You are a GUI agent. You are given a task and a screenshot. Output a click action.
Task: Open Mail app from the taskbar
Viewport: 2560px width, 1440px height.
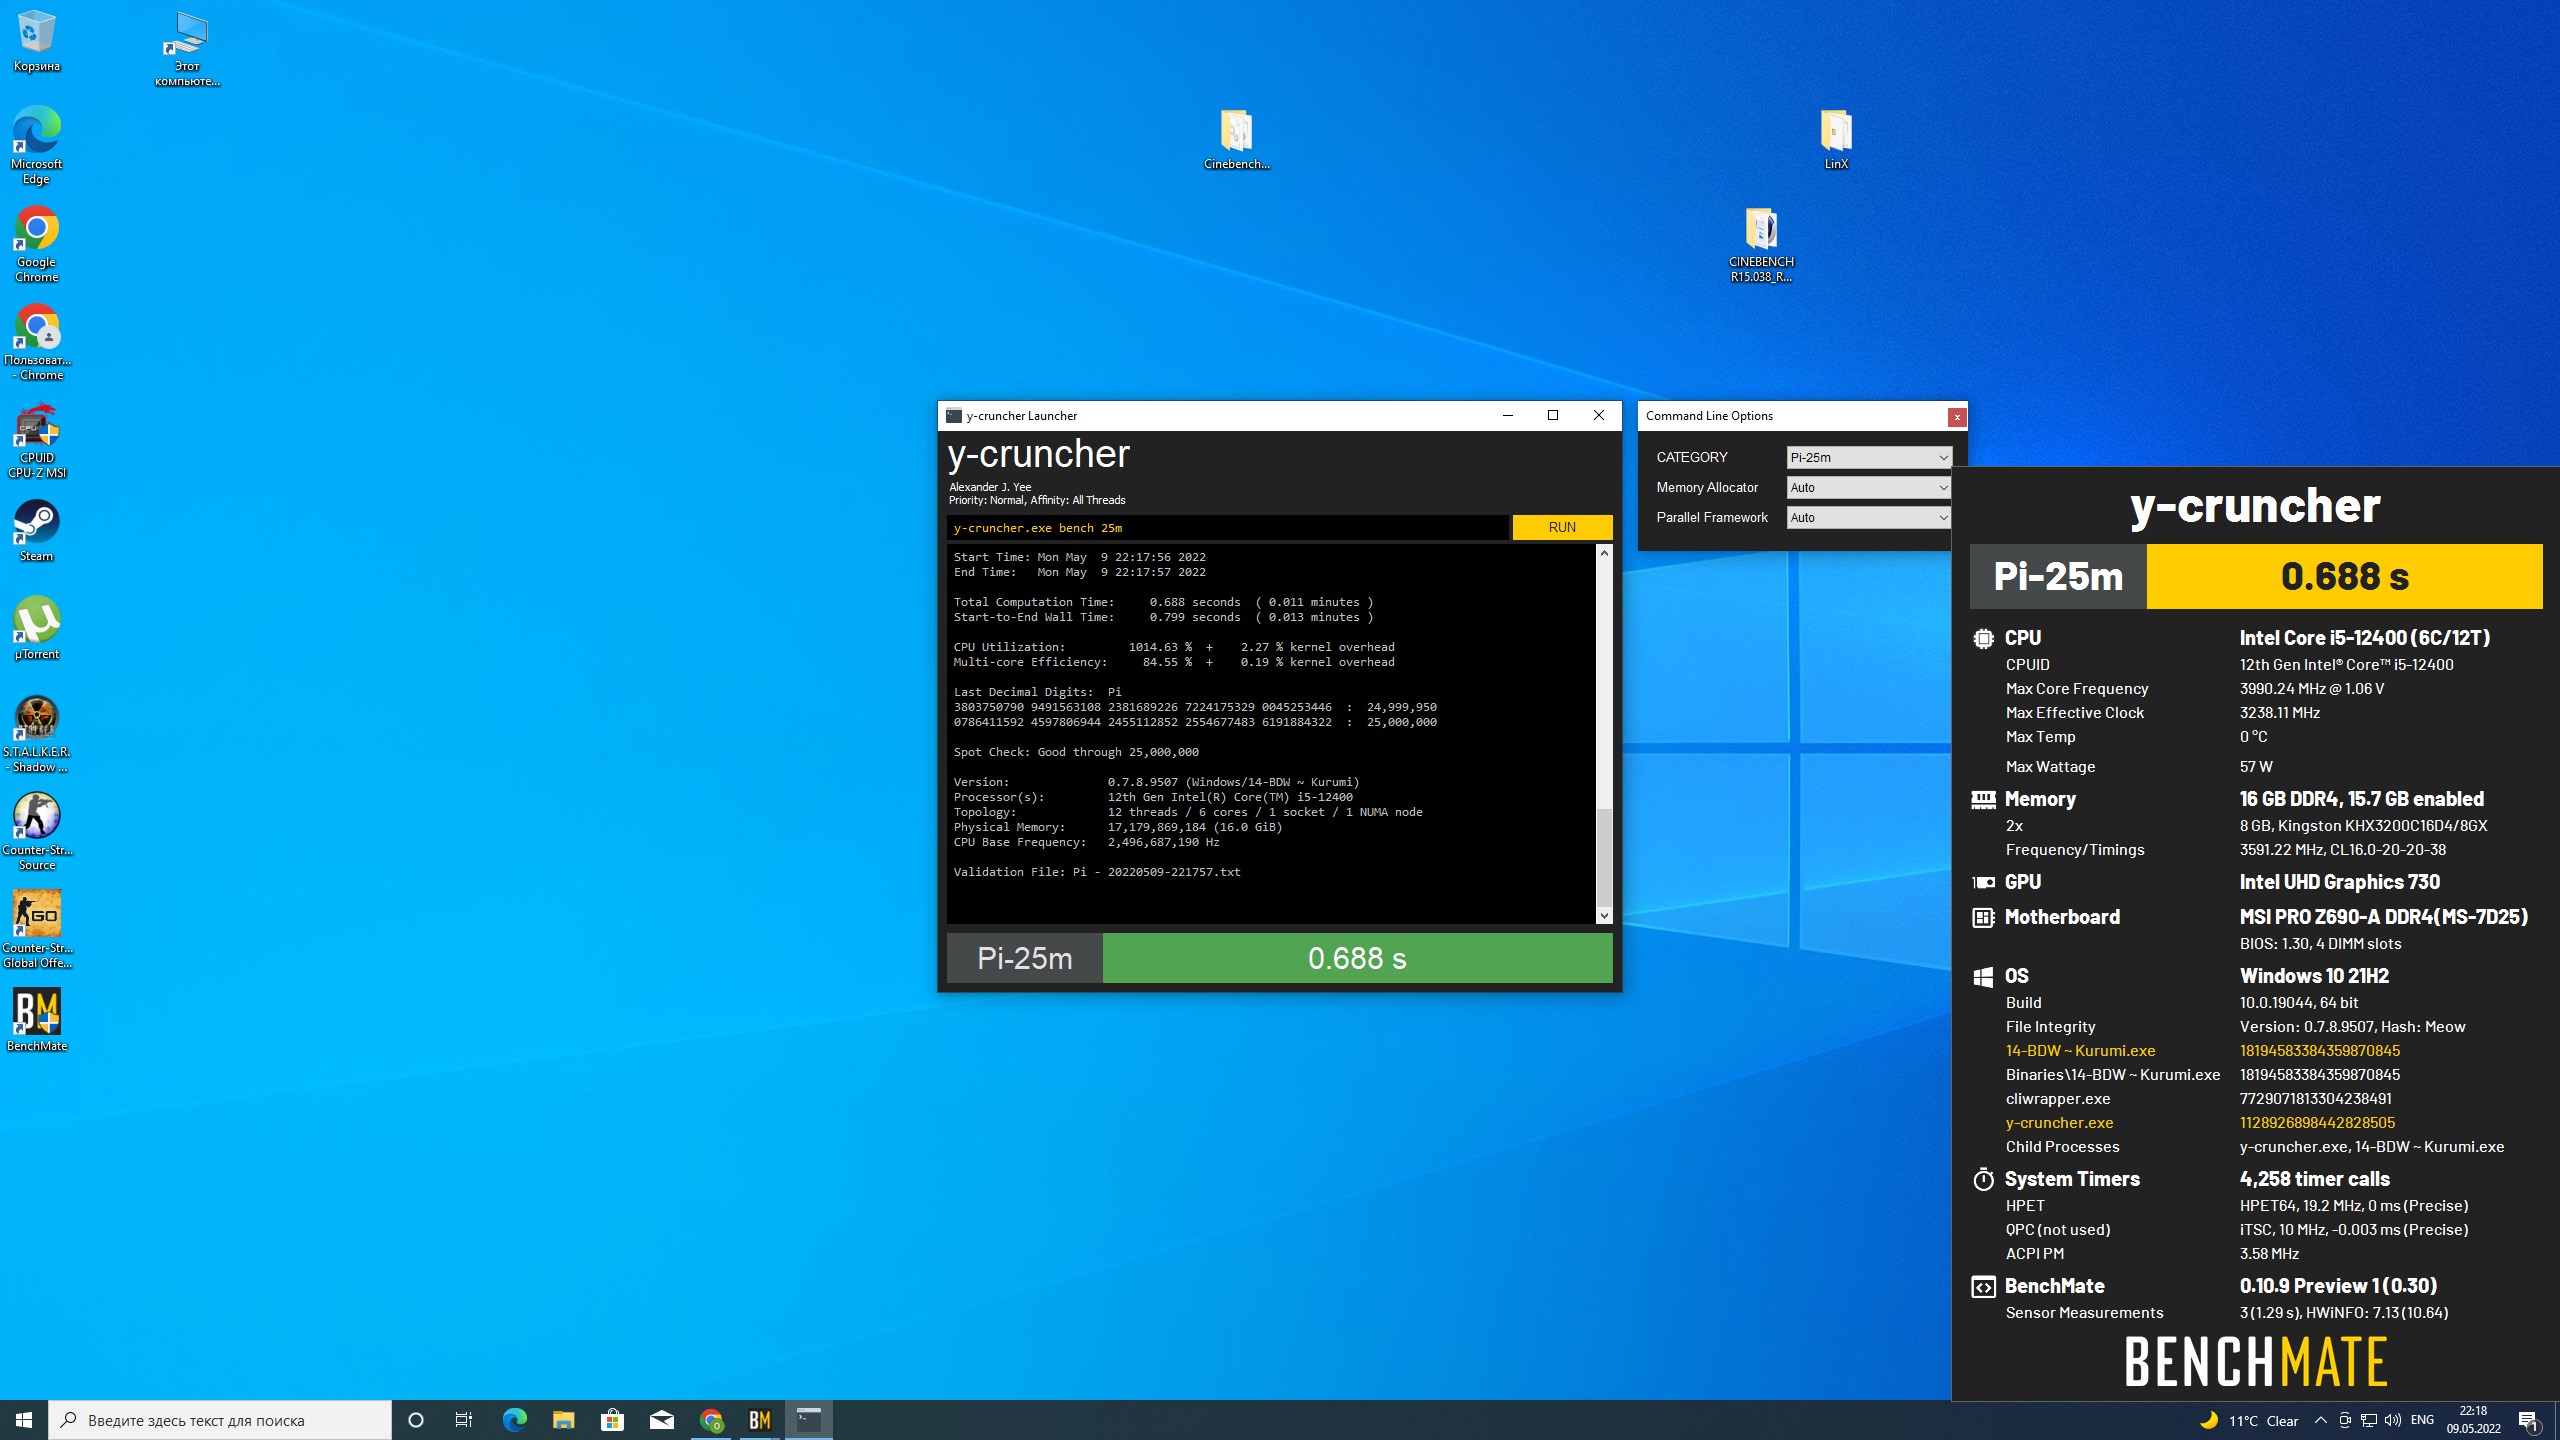(661, 1420)
